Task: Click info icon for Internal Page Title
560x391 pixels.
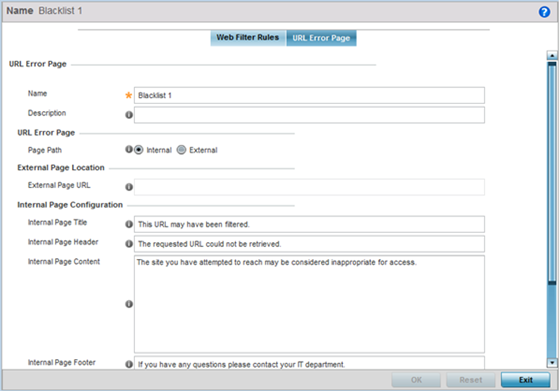Action: pos(129,224)
